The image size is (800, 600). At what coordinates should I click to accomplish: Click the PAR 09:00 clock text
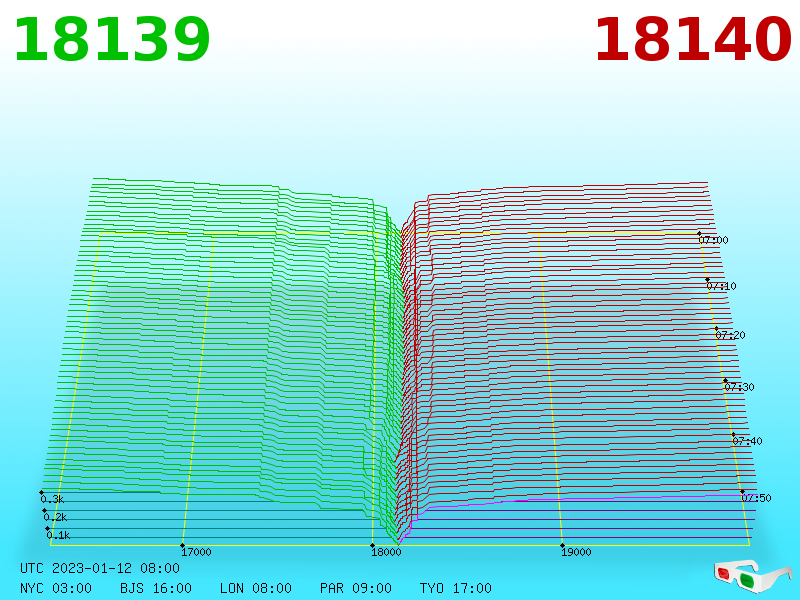[356, 588]
